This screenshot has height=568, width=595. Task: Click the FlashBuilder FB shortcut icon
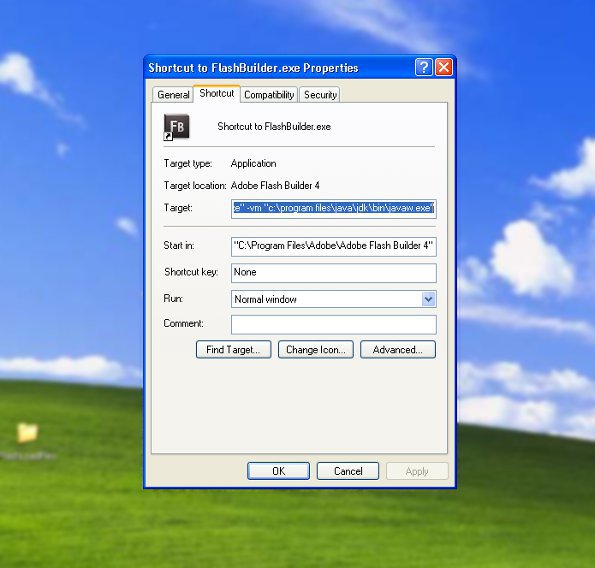coord(176,127)
